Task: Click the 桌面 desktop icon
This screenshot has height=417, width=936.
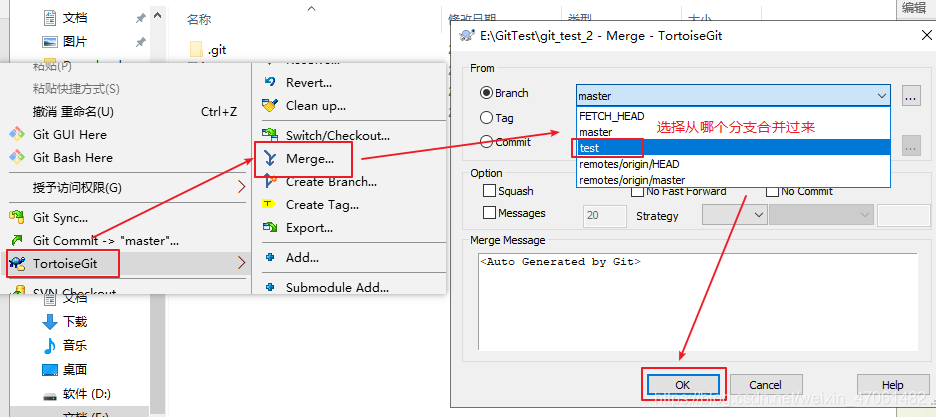Action: [50, 370]
